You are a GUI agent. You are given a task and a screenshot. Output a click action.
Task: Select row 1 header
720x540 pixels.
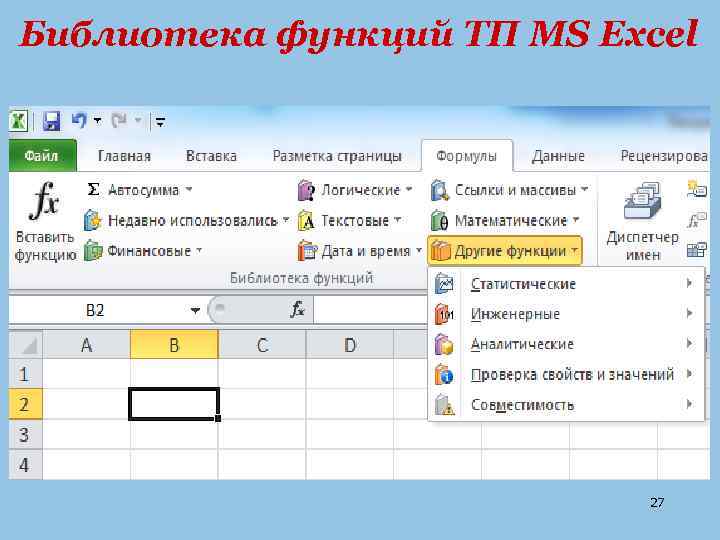click(26, 374)
